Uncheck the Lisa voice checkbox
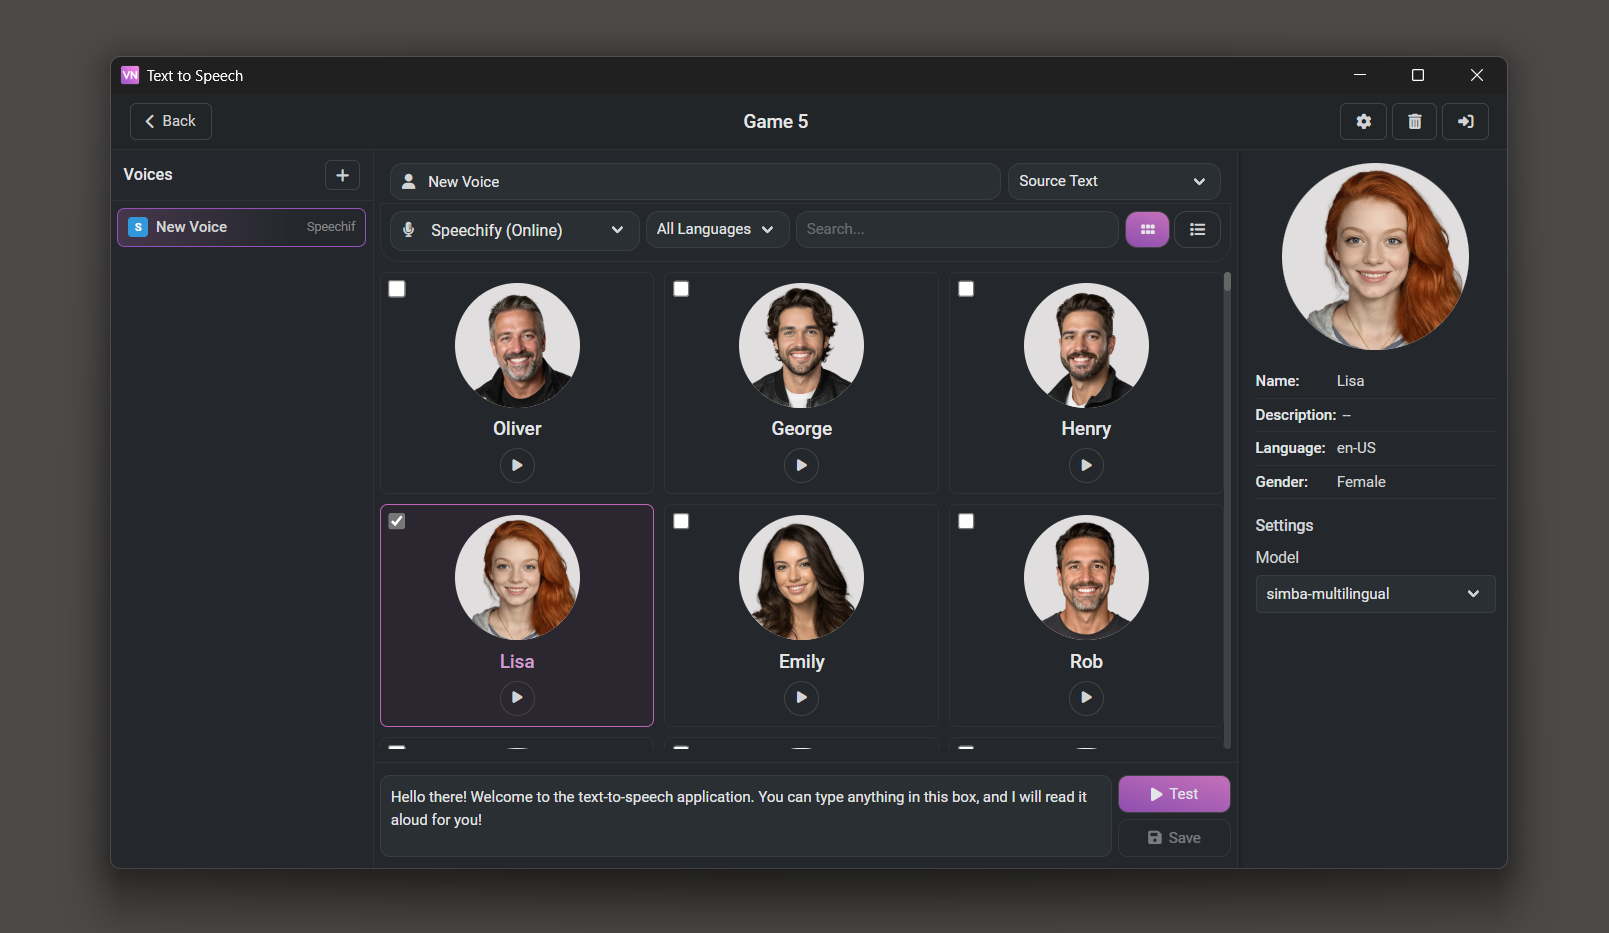The height and width of the screenshot is (933, 1609). click(397, 521)
